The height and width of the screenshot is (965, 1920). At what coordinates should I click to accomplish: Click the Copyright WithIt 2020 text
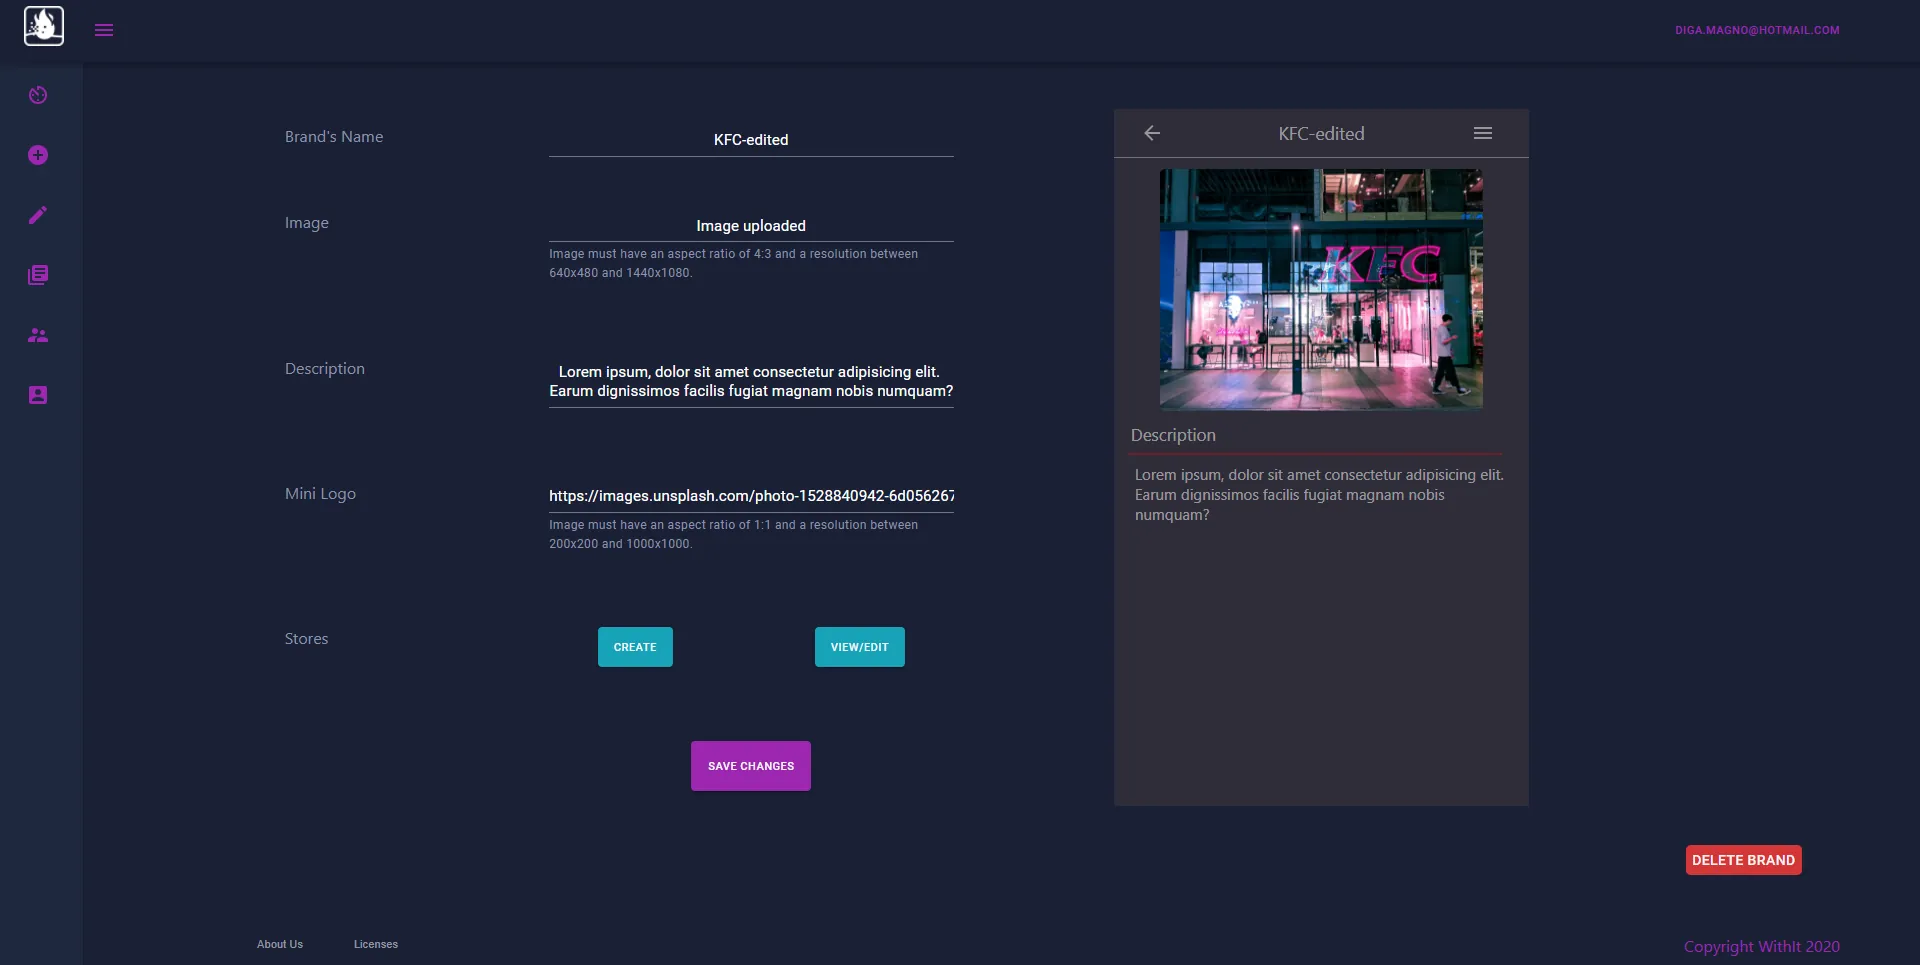(x=1762, y=946)
